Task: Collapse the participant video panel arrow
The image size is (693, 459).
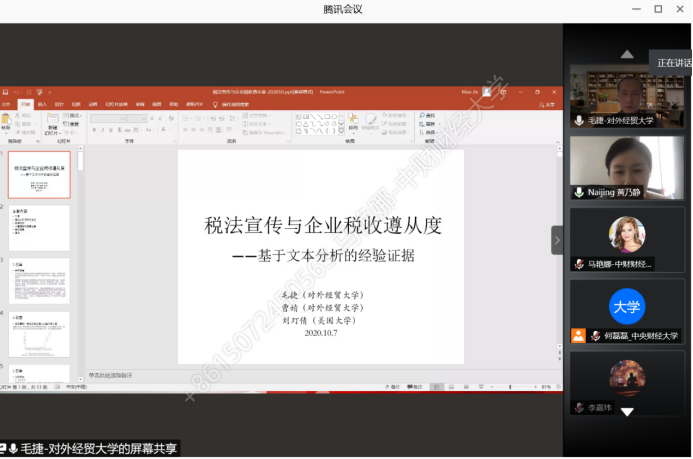Action: pyautogui.click(x=557, y=239)
